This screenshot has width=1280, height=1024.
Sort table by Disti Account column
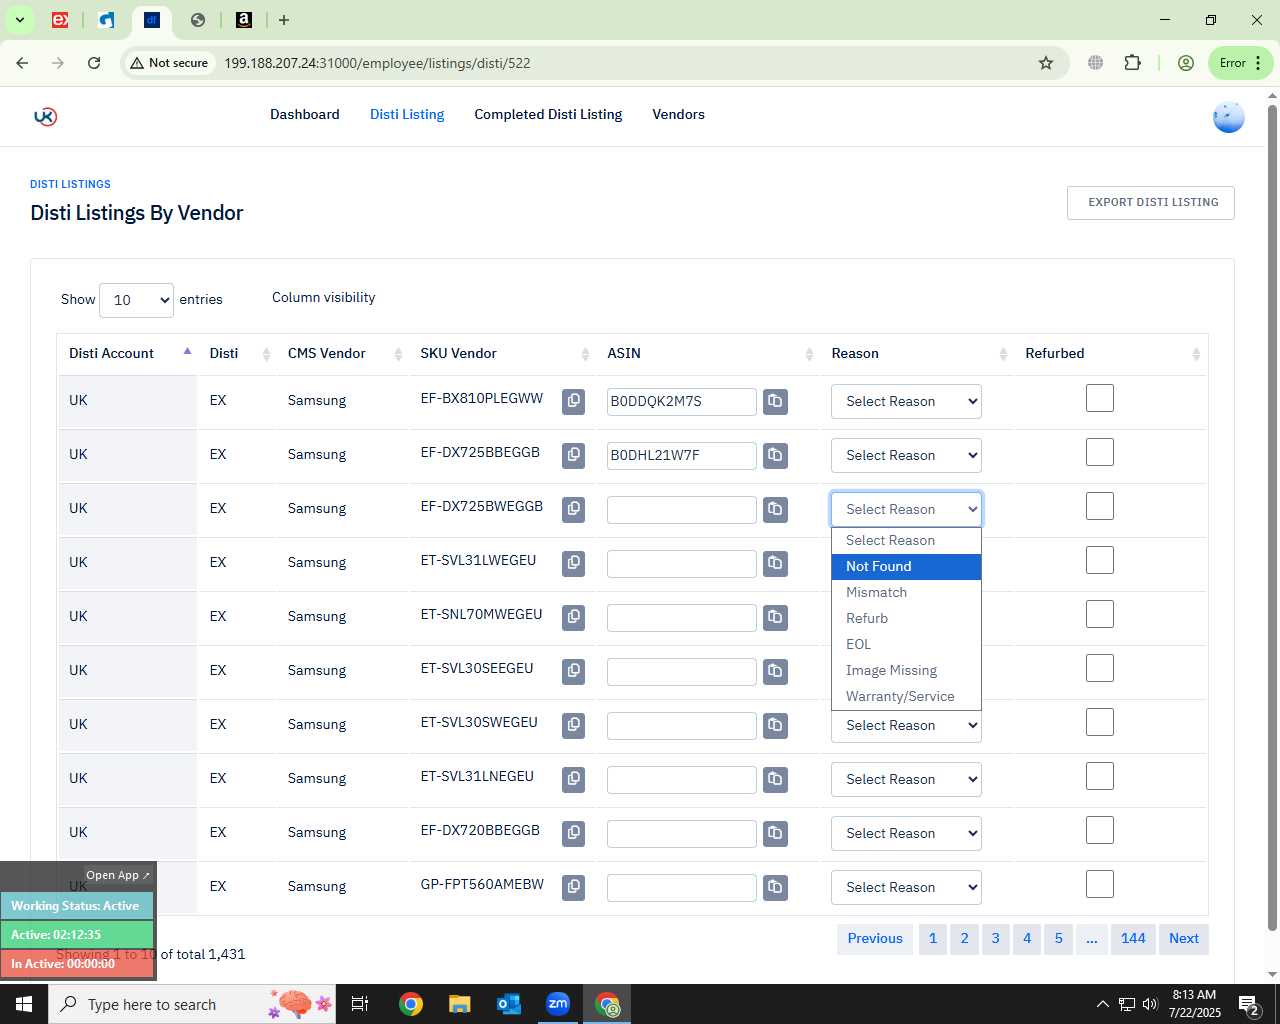(127, 353)
